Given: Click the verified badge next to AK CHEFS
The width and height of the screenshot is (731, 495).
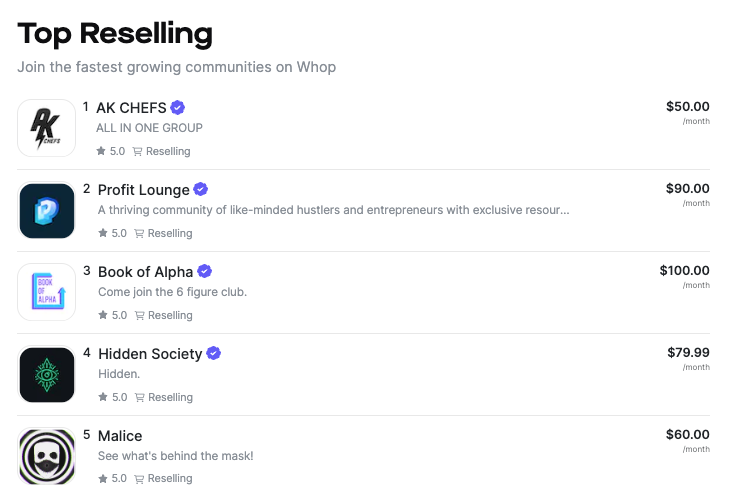Looking at the screenshot, I should [x=178, y=108].
